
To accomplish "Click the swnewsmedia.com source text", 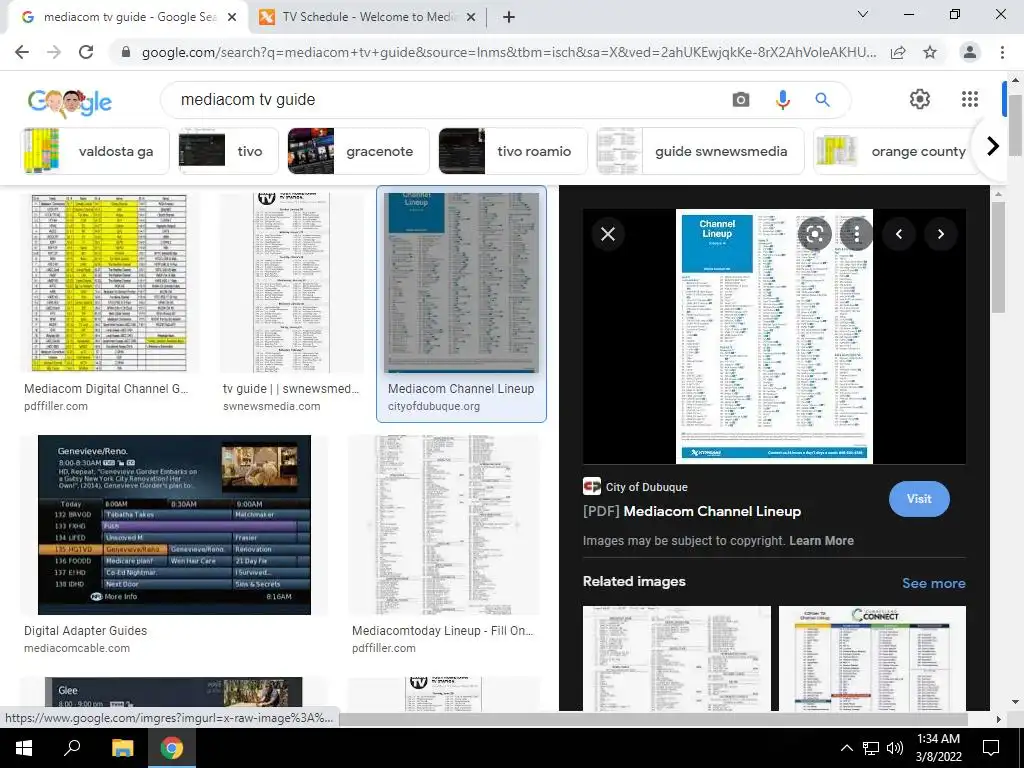I will tap(272, 406).
